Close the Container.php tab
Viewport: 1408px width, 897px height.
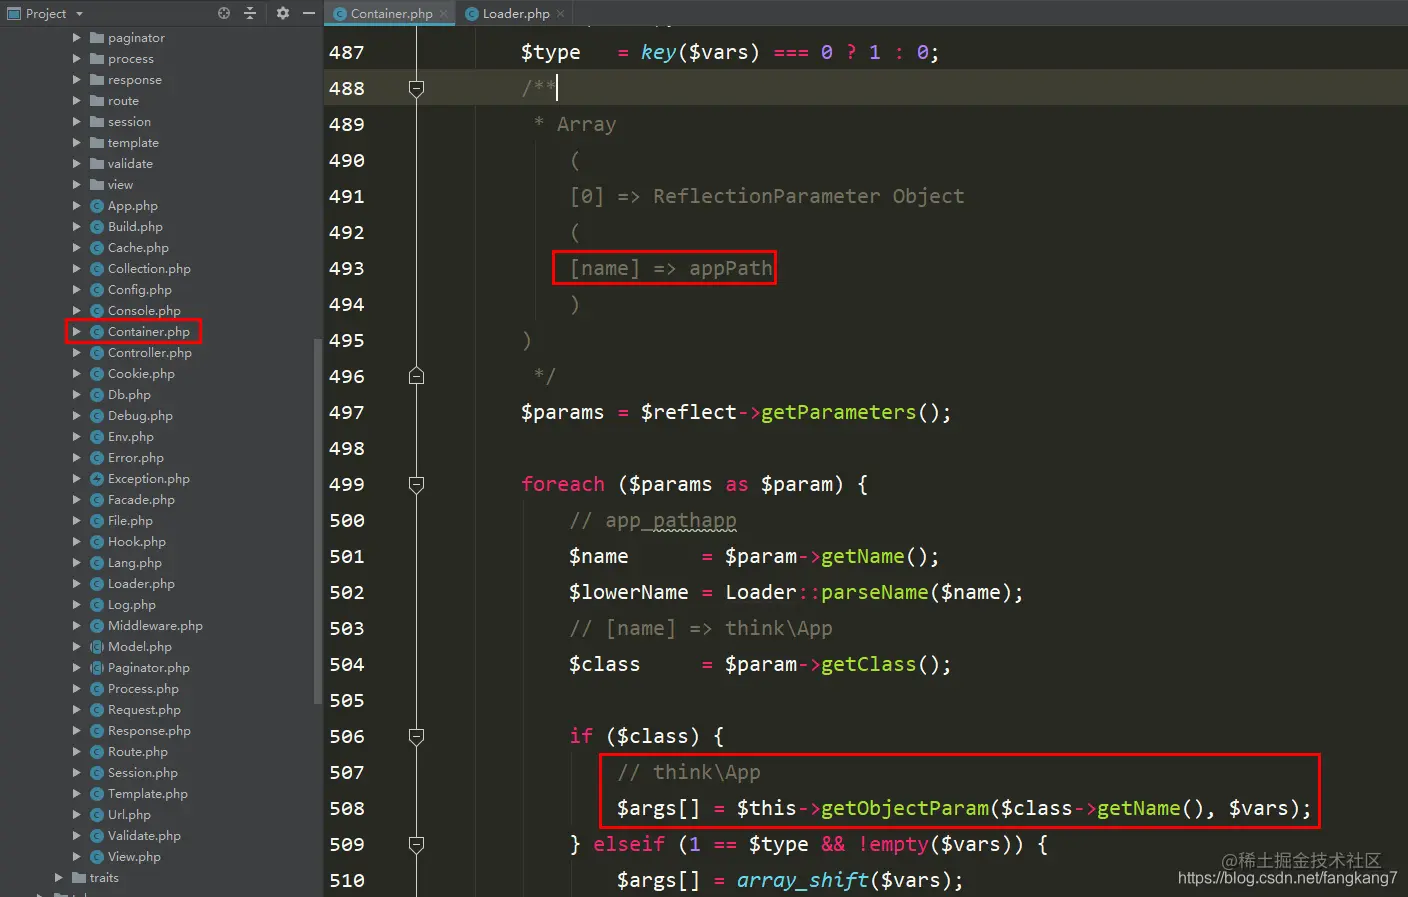point(444,13)
